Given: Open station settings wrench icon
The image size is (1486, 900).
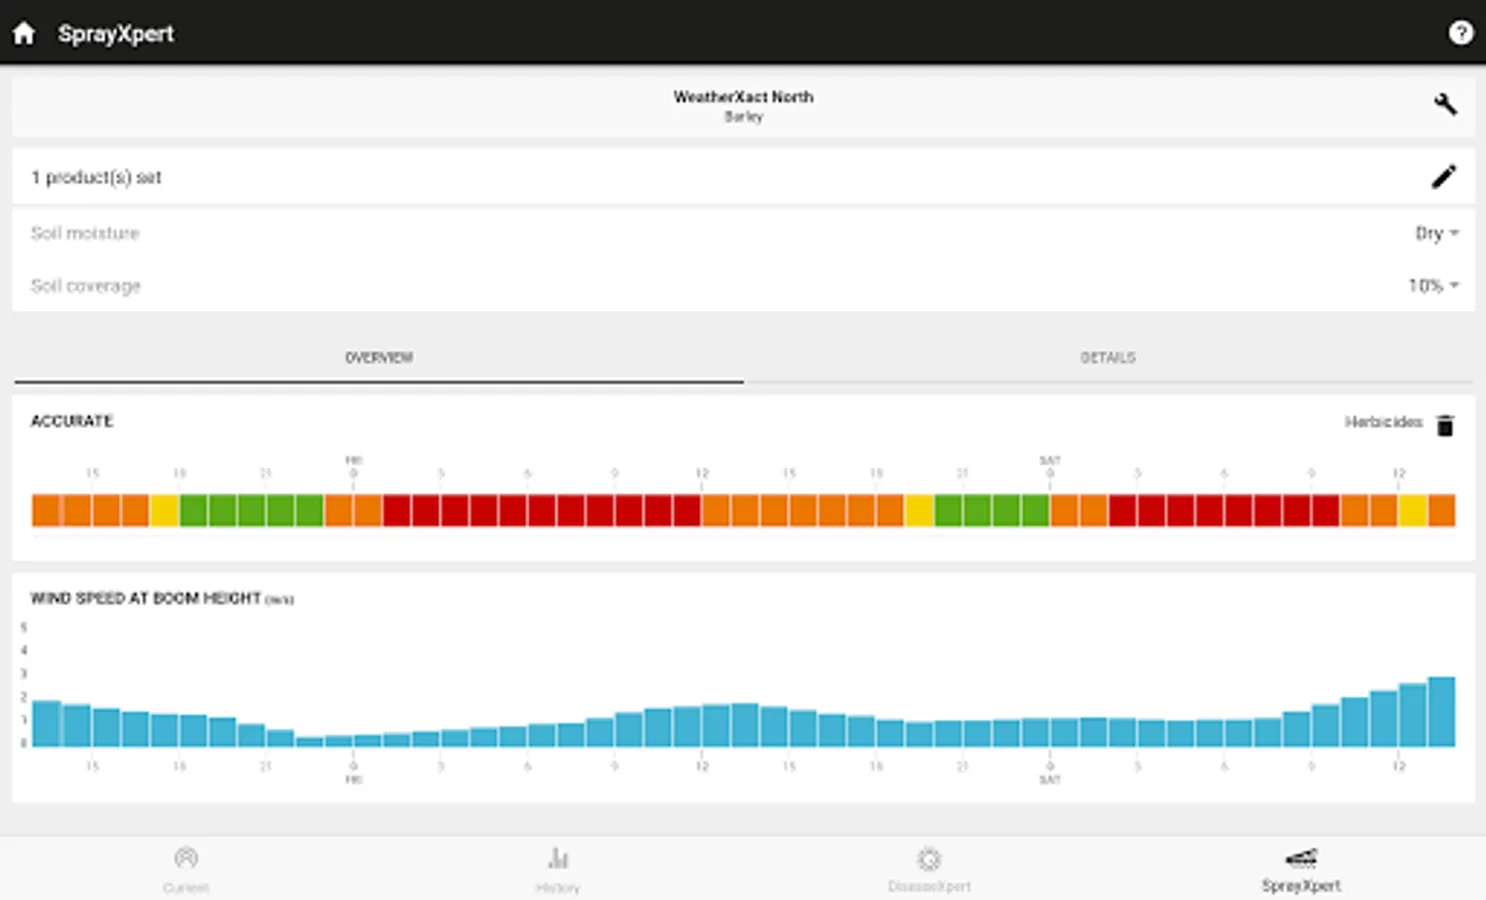Looking at the screenshot, I should pyautogui.click(x=1445, y=104).
